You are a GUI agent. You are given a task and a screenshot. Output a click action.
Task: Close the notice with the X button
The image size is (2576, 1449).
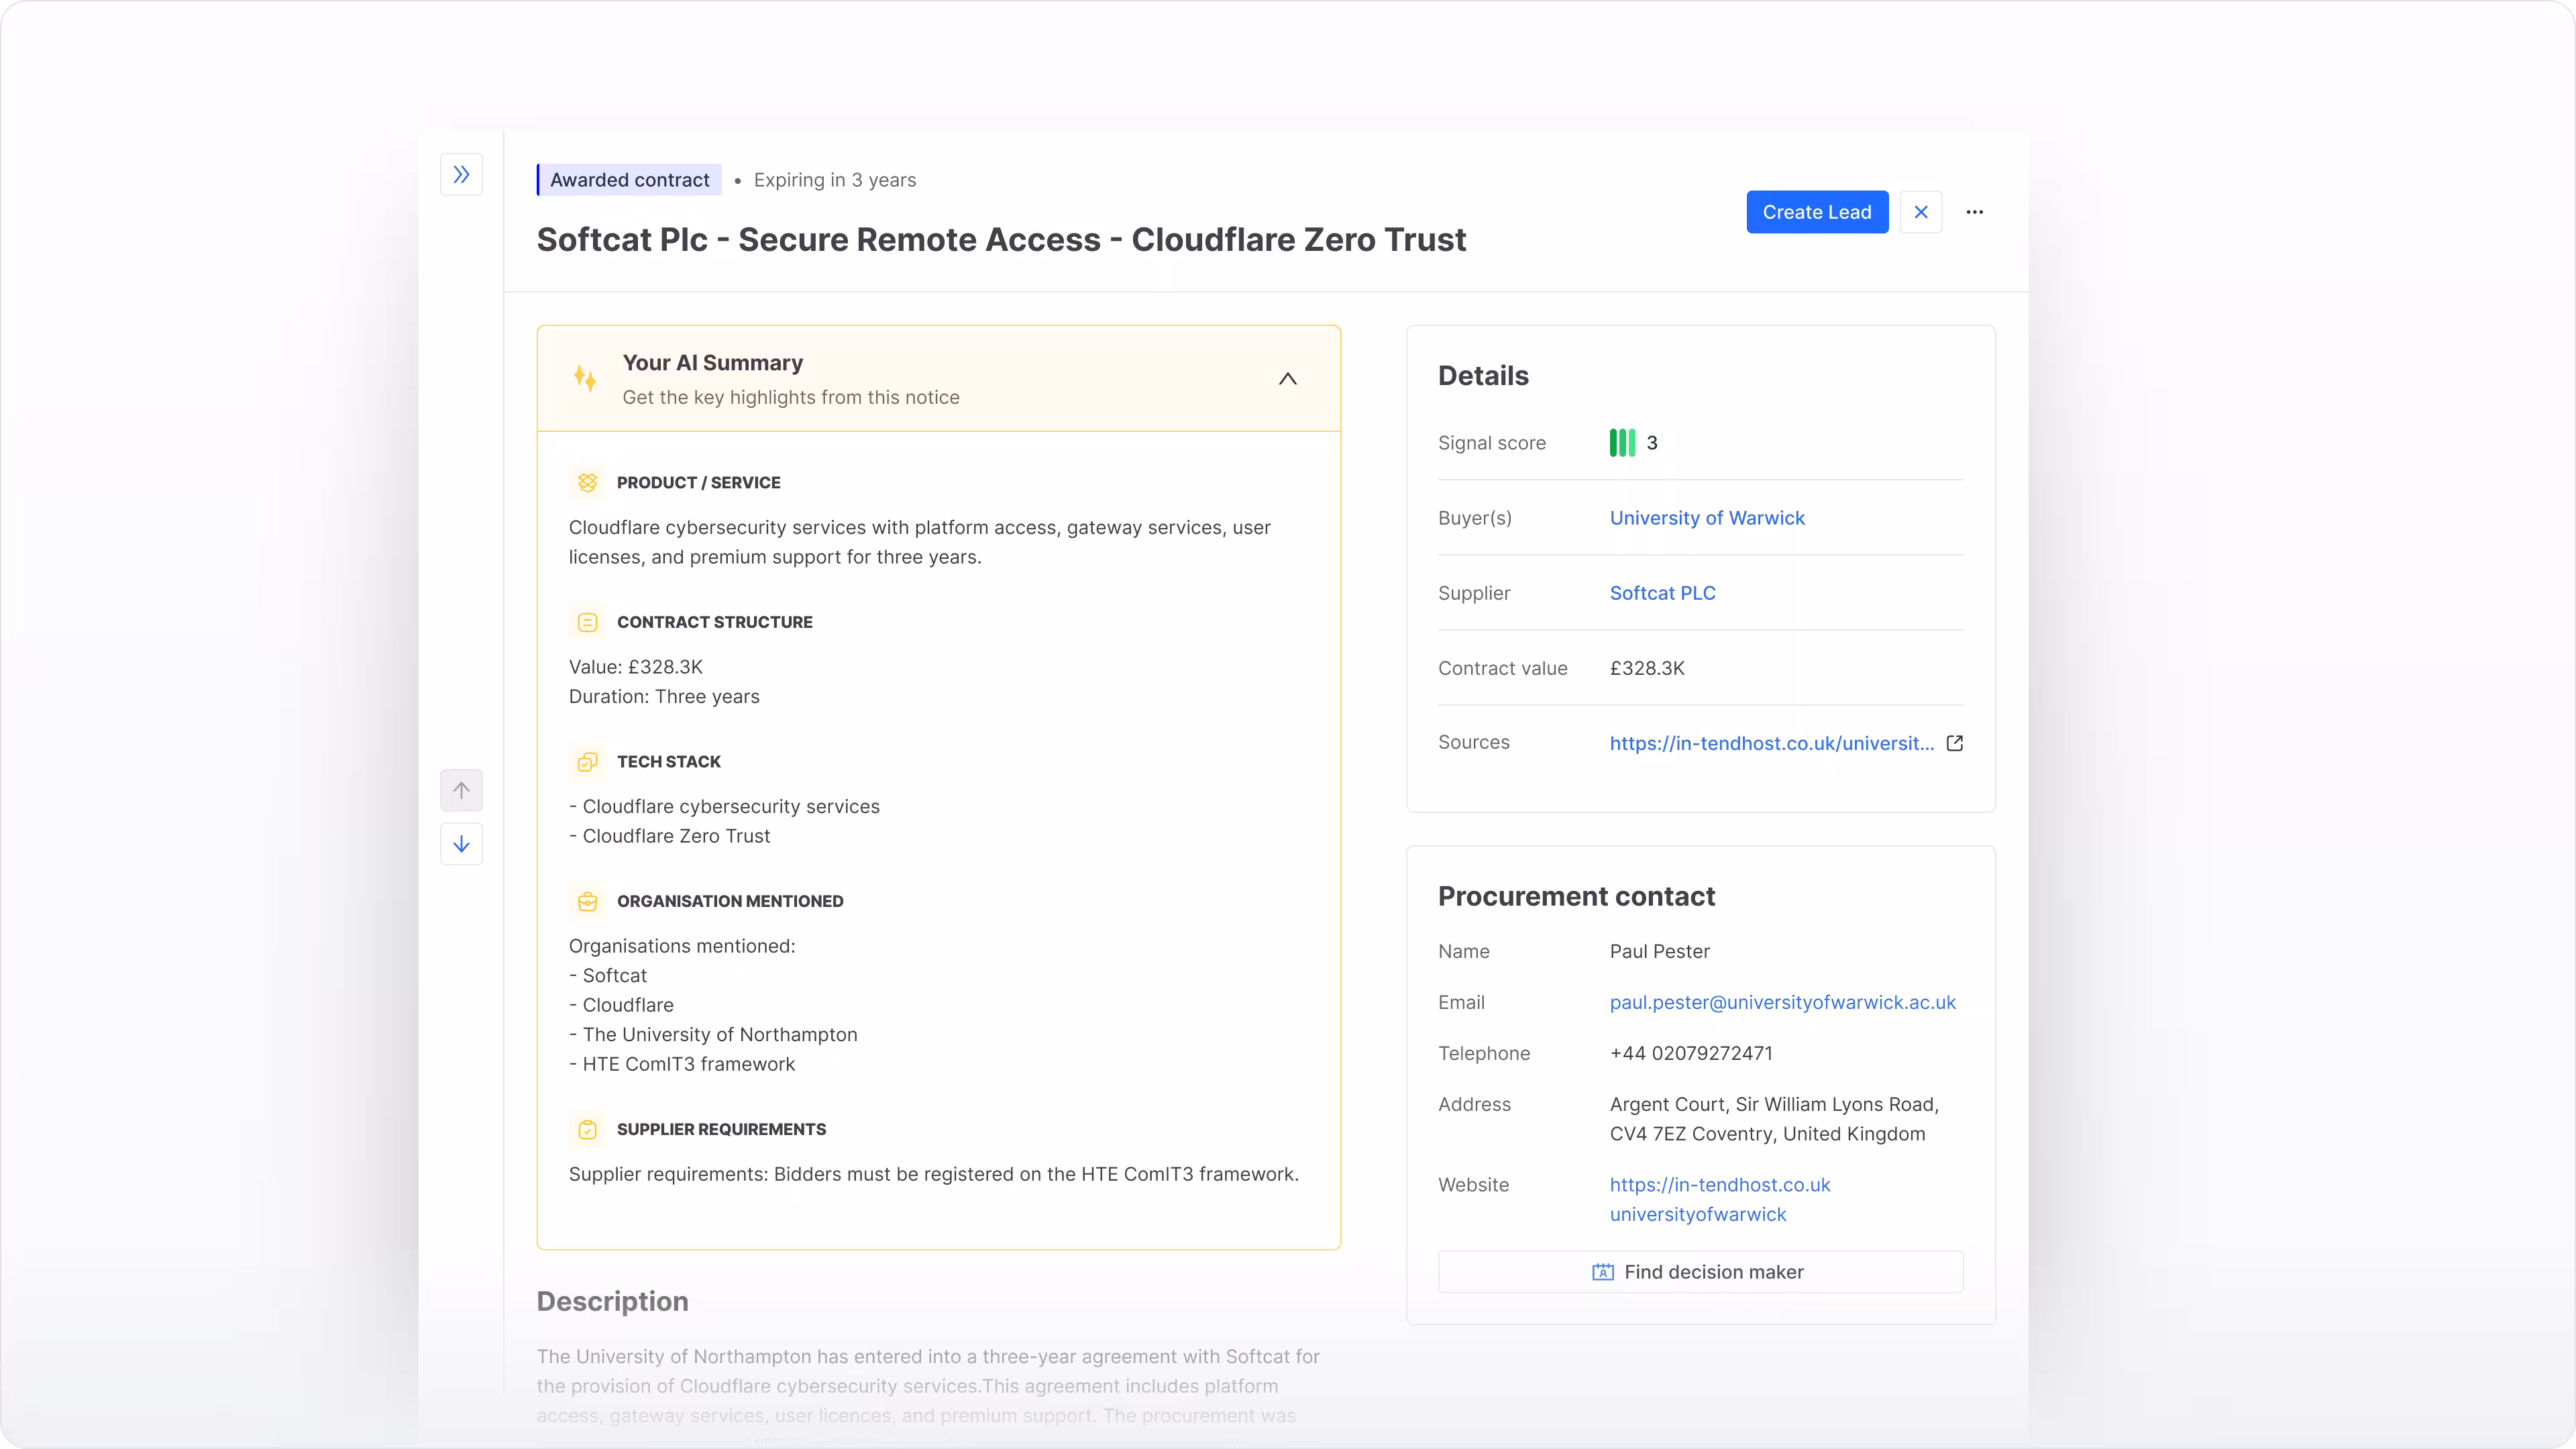1920,212
